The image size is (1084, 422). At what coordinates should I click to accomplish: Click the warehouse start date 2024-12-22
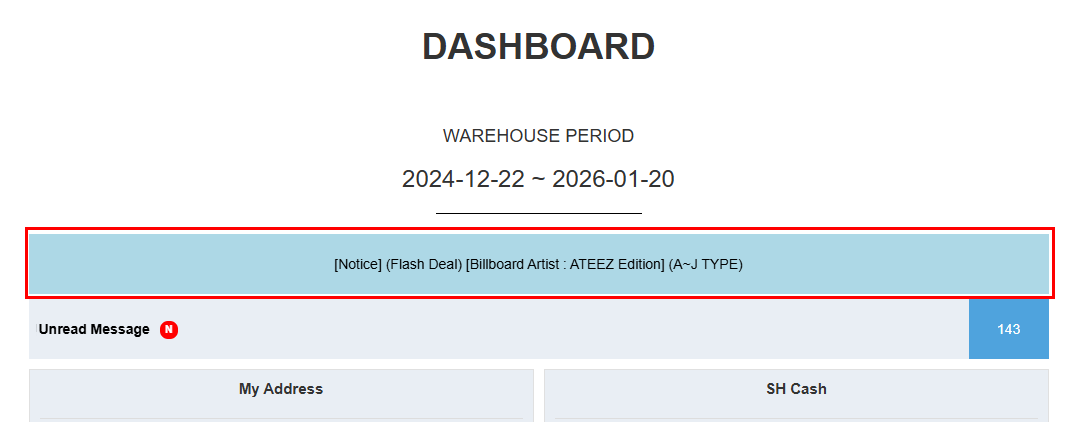[x=461, y=179]
